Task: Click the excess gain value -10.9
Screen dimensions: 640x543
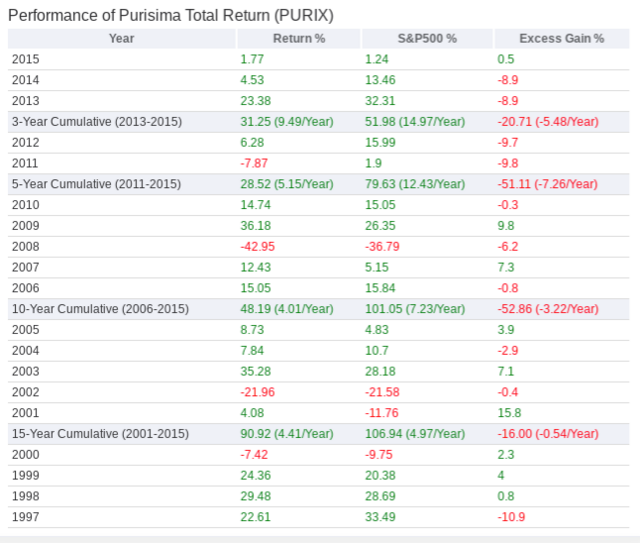Action: [x=511, y=517]
